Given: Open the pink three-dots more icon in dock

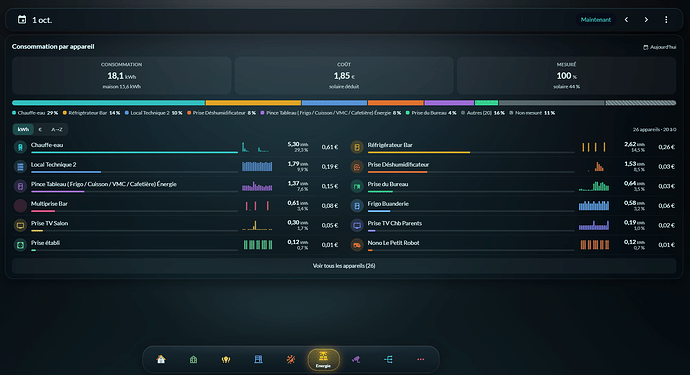Looking at the screenshot, I should click(421, 360).
